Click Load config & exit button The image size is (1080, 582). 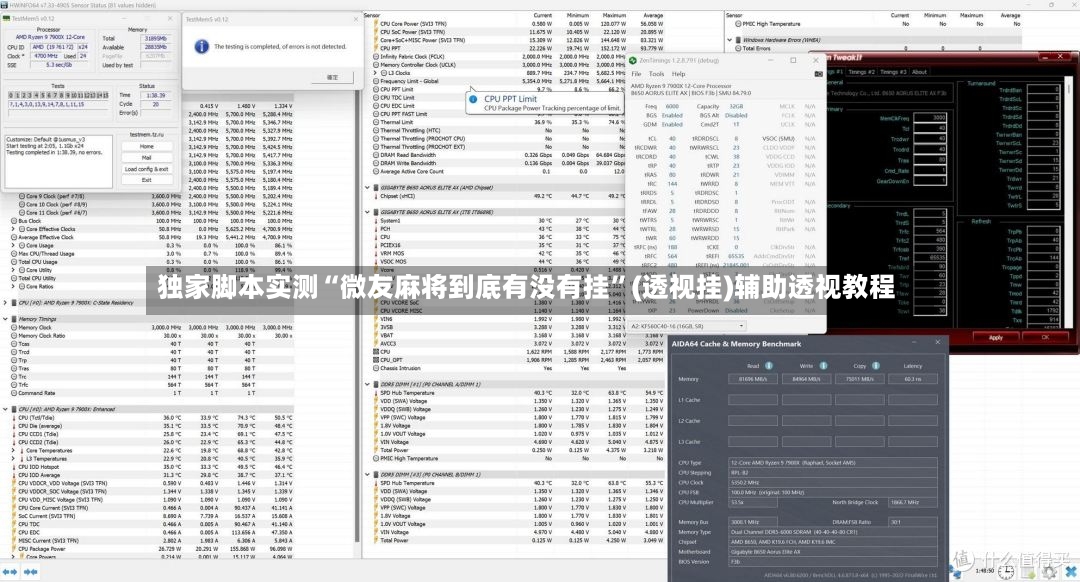point(147,169)
